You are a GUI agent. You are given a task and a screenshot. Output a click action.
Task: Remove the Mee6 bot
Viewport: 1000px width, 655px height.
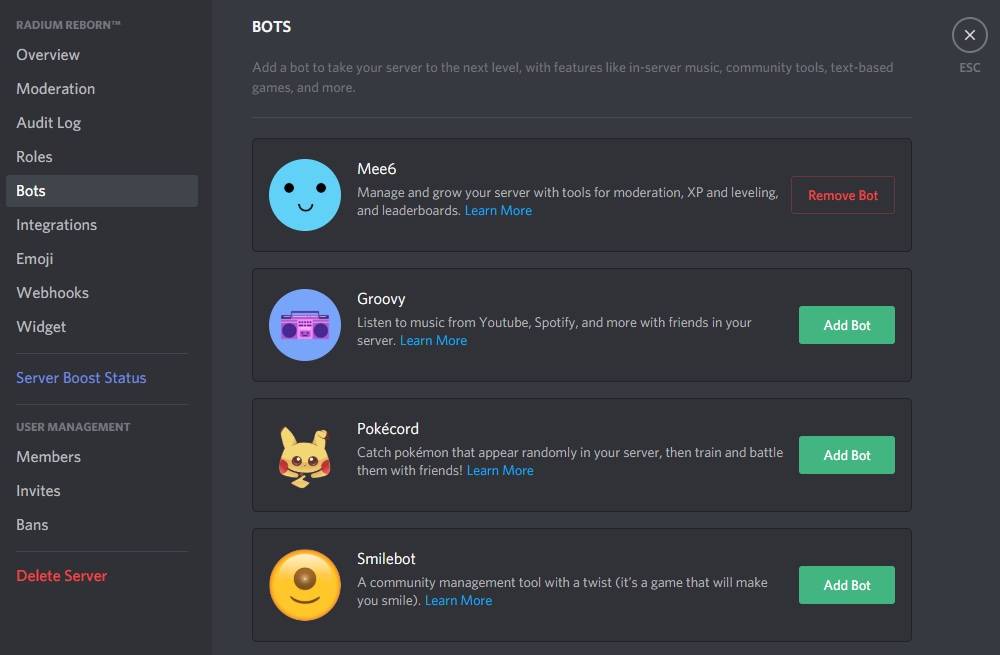pos(843,195)
